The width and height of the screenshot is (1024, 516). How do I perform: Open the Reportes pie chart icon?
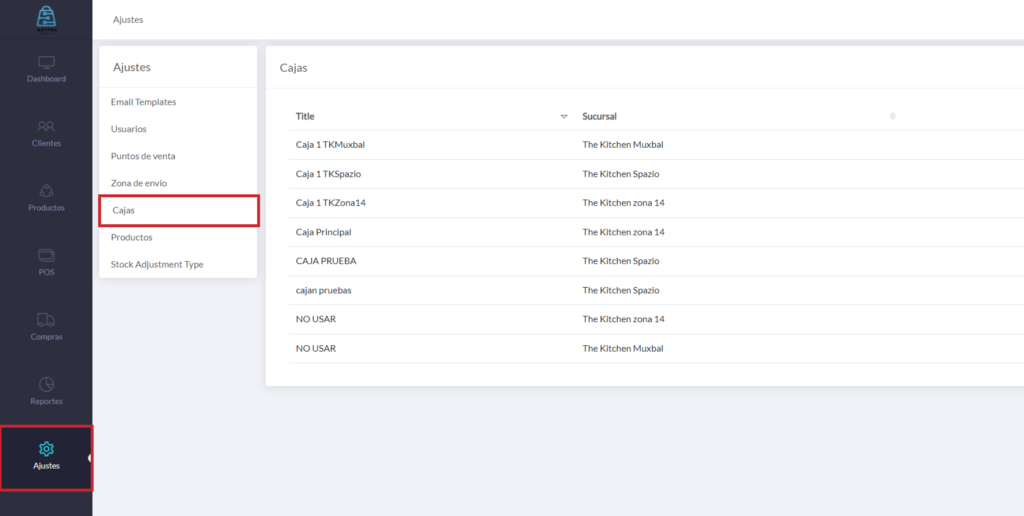coord(46,385)
